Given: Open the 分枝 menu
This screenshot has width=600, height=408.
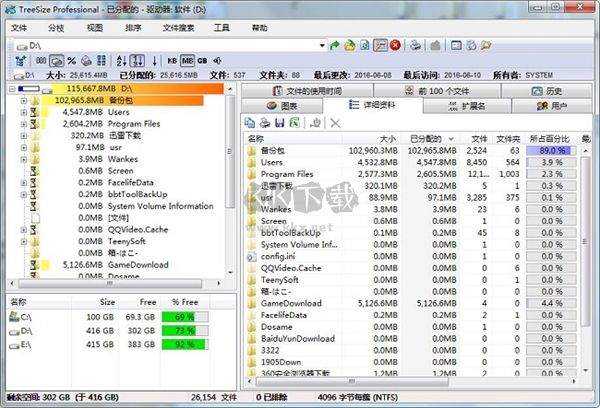Looking at the screenshot, I should coord(56,28).
